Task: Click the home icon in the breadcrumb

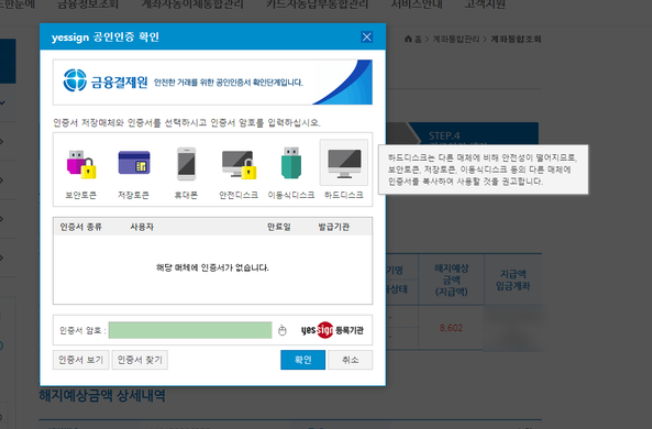Action: (408, 39)
